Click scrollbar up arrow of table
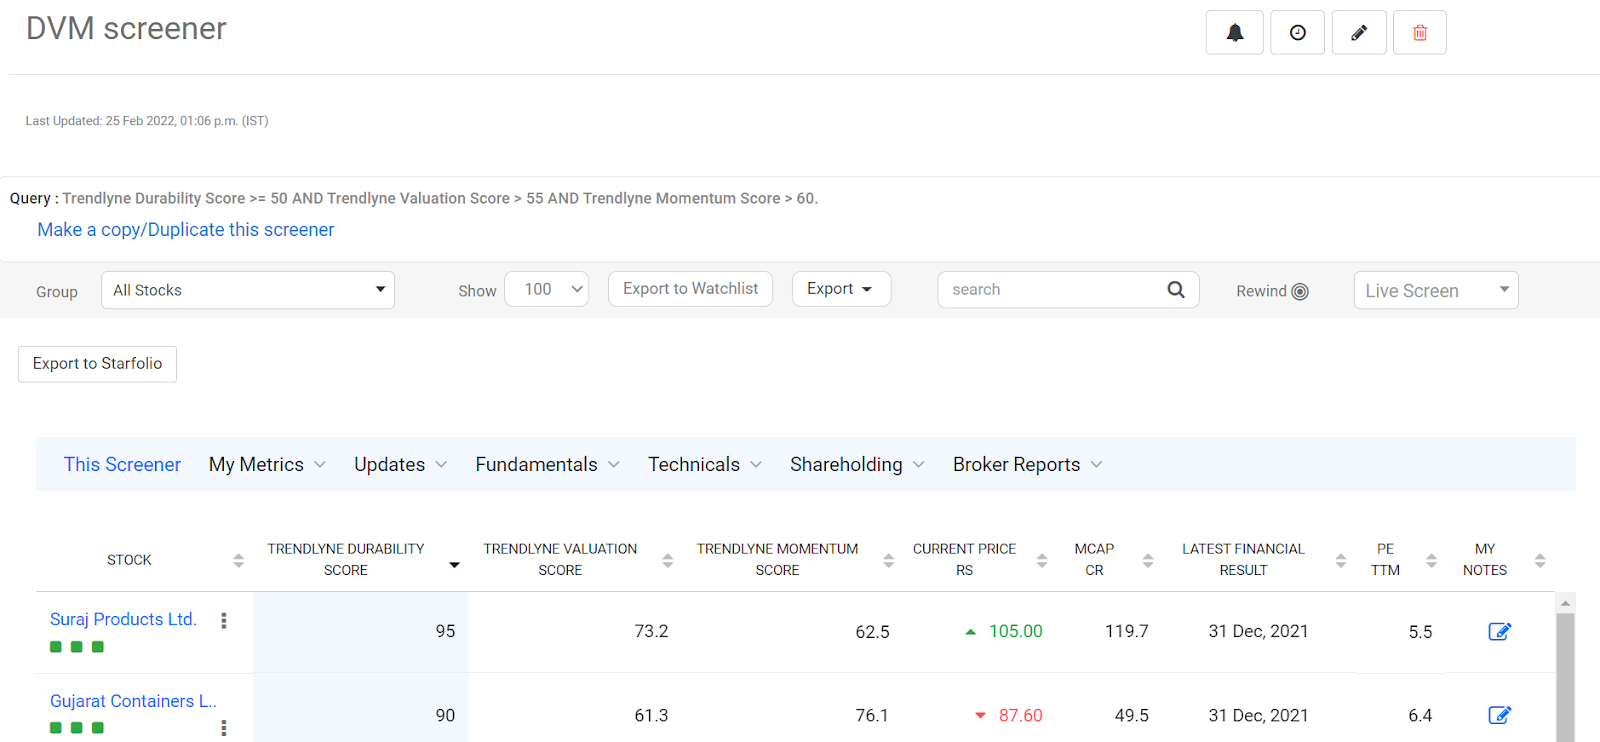1600x742 pixels. tap(1566, 603)
